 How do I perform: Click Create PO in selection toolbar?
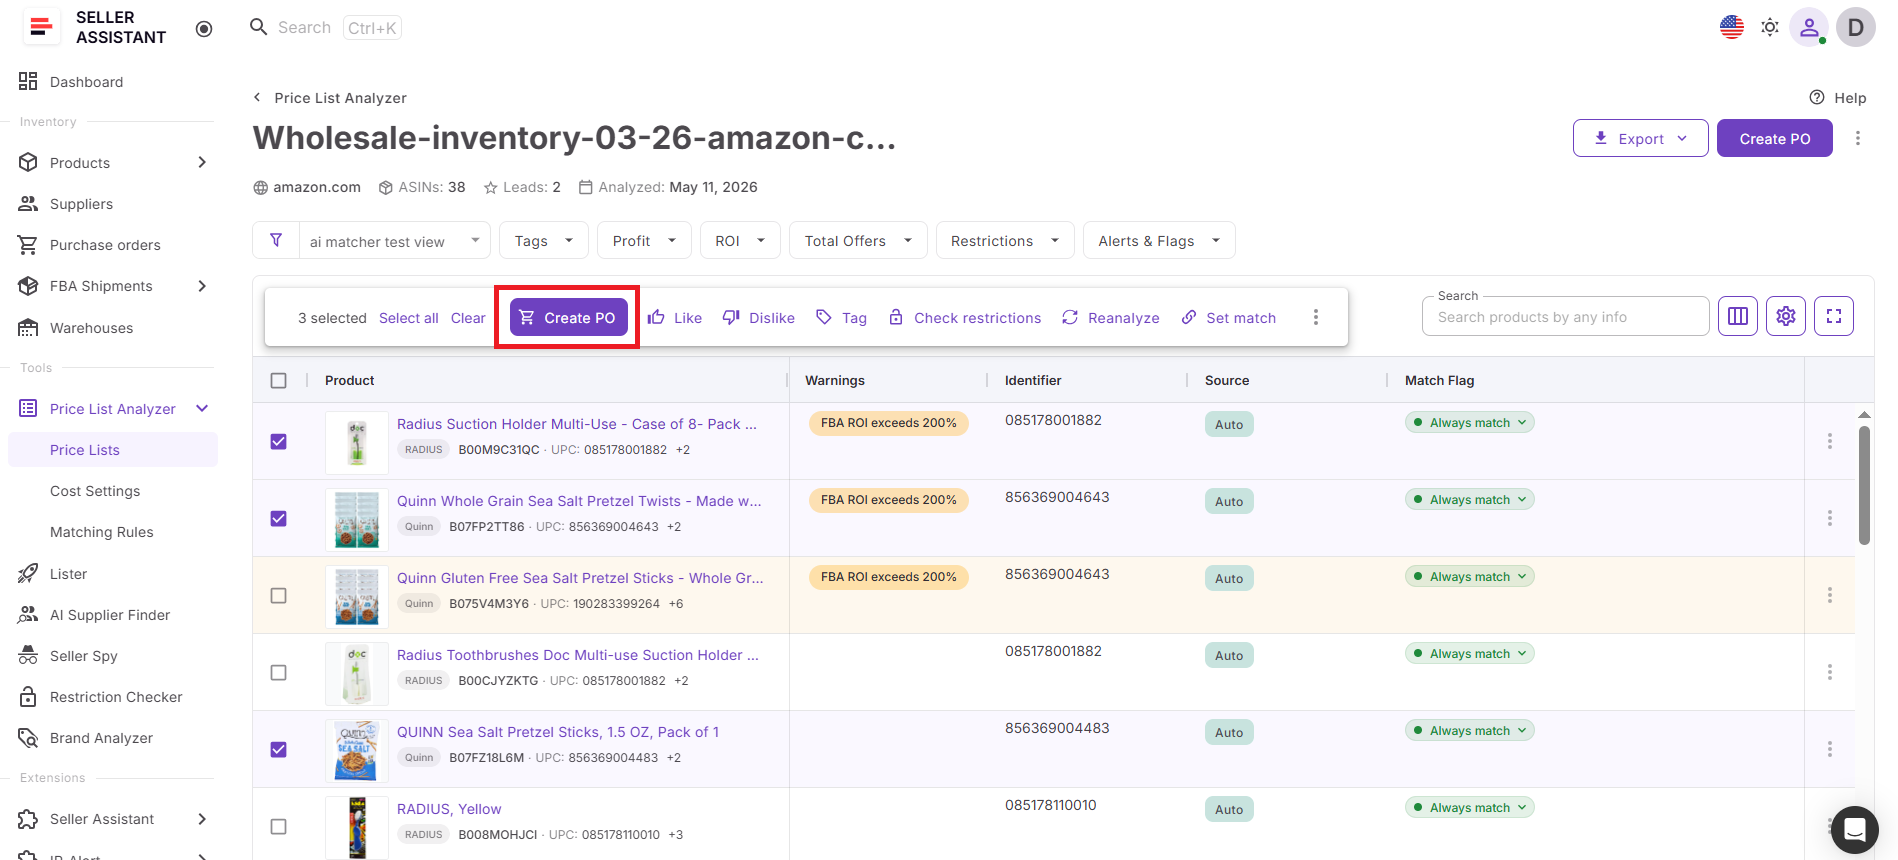click(568, 317)
